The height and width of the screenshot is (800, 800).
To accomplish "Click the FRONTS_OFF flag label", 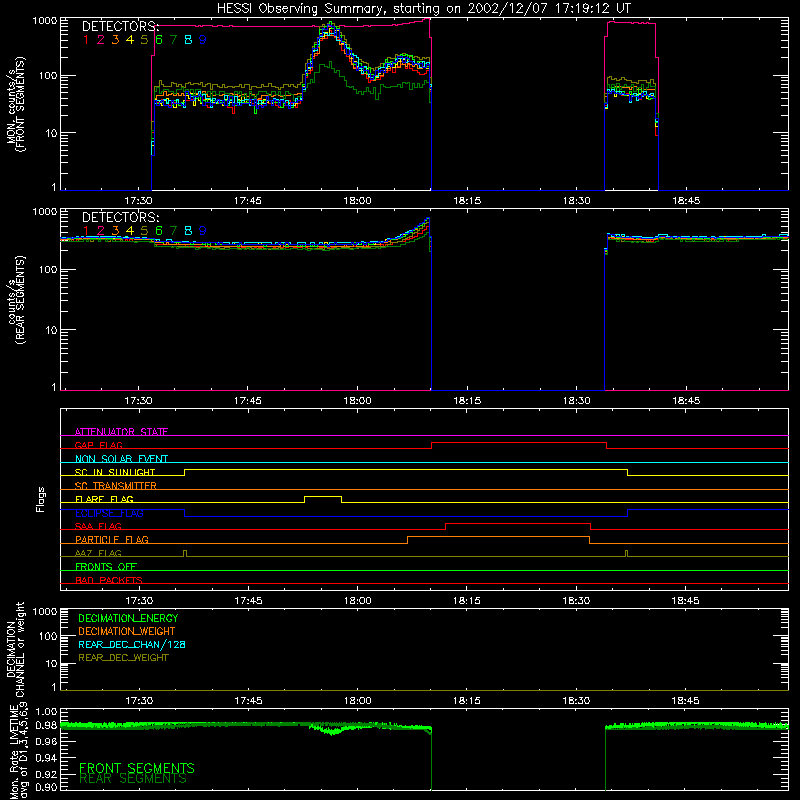I will (106, 566).
